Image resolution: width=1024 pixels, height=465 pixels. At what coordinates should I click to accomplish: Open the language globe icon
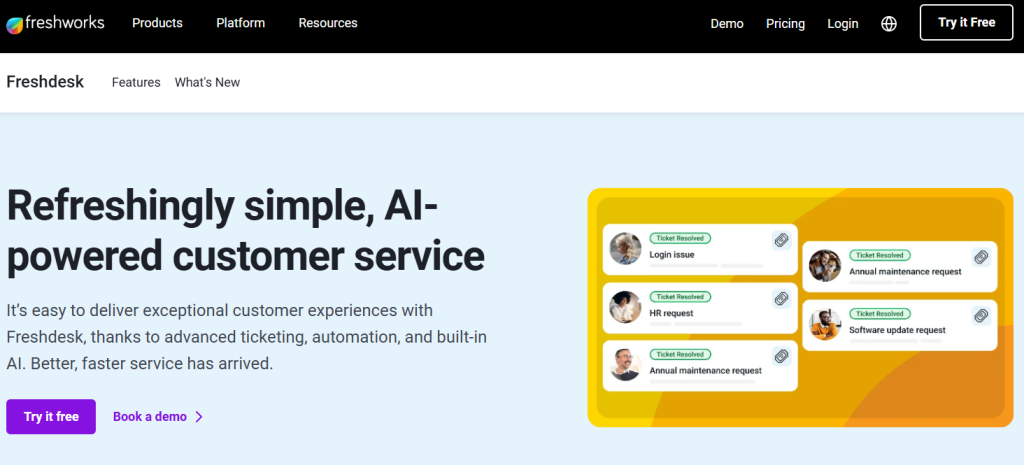[x=889, y=24]
